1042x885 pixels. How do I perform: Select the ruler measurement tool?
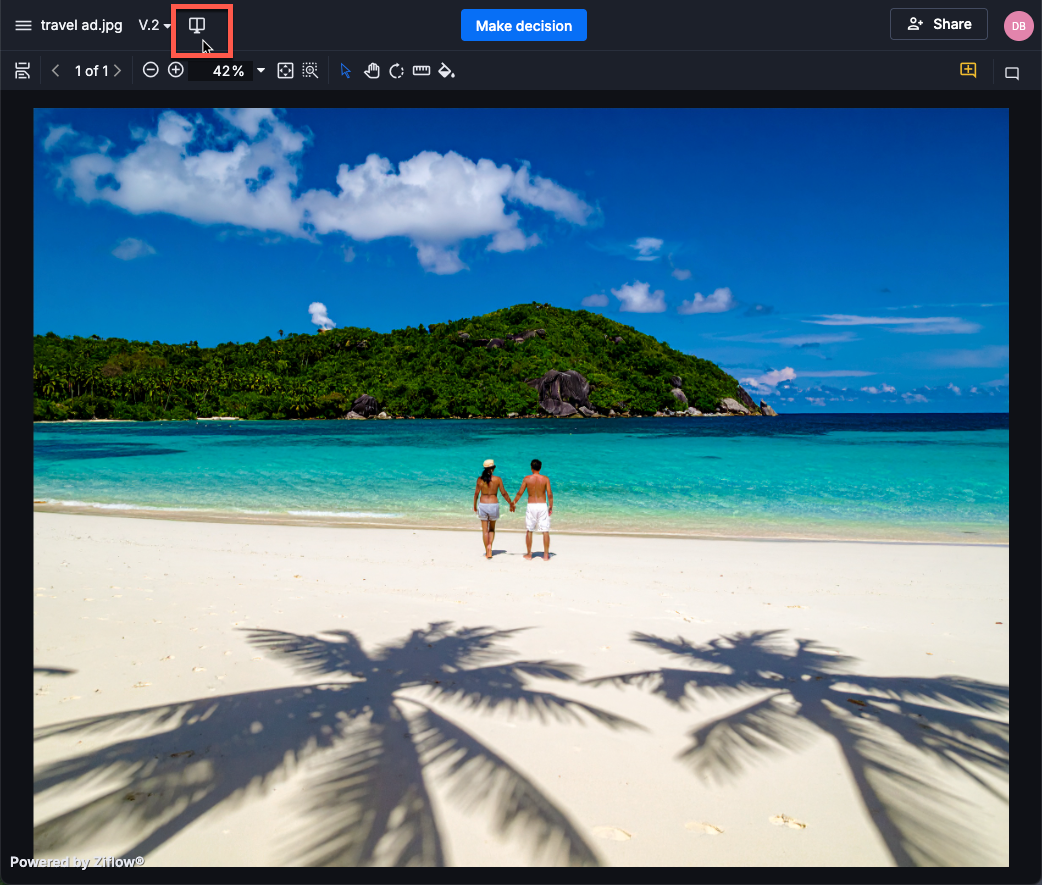pos(421,70)
